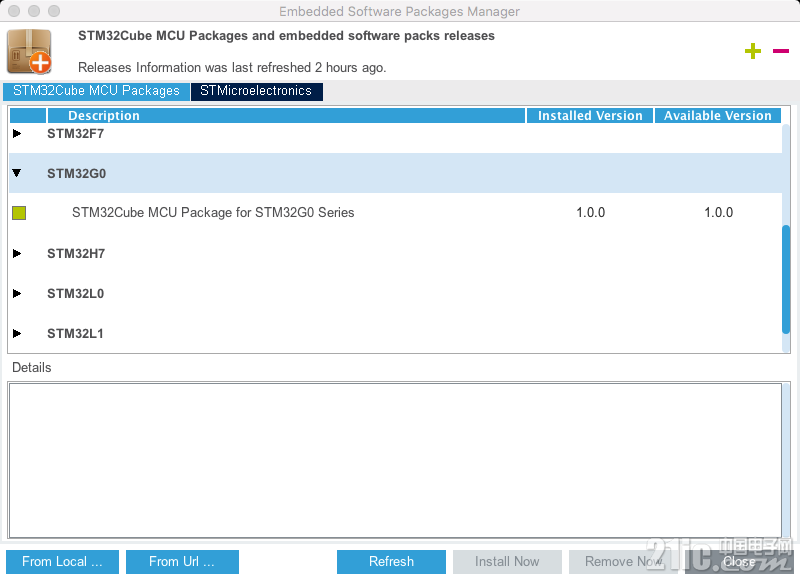This screenshot has width=800, height=580.
Task: Switch to STM32Cube MCU Packages tab
Action: 96,91
